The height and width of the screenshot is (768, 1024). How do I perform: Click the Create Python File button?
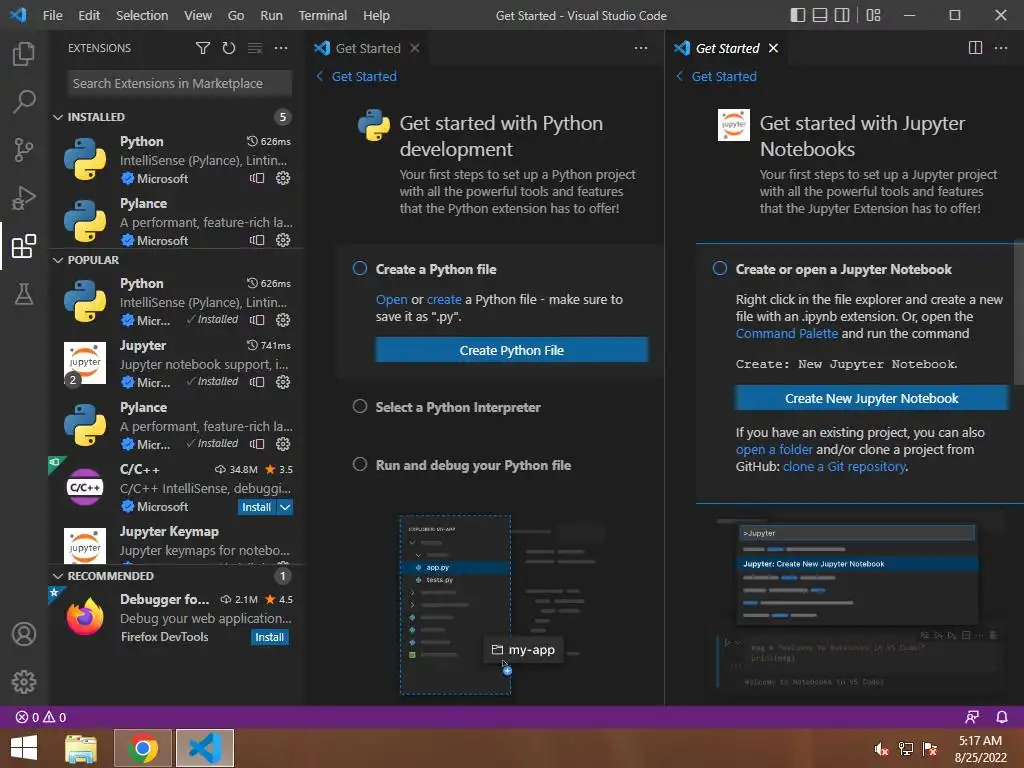click(511, 350)
